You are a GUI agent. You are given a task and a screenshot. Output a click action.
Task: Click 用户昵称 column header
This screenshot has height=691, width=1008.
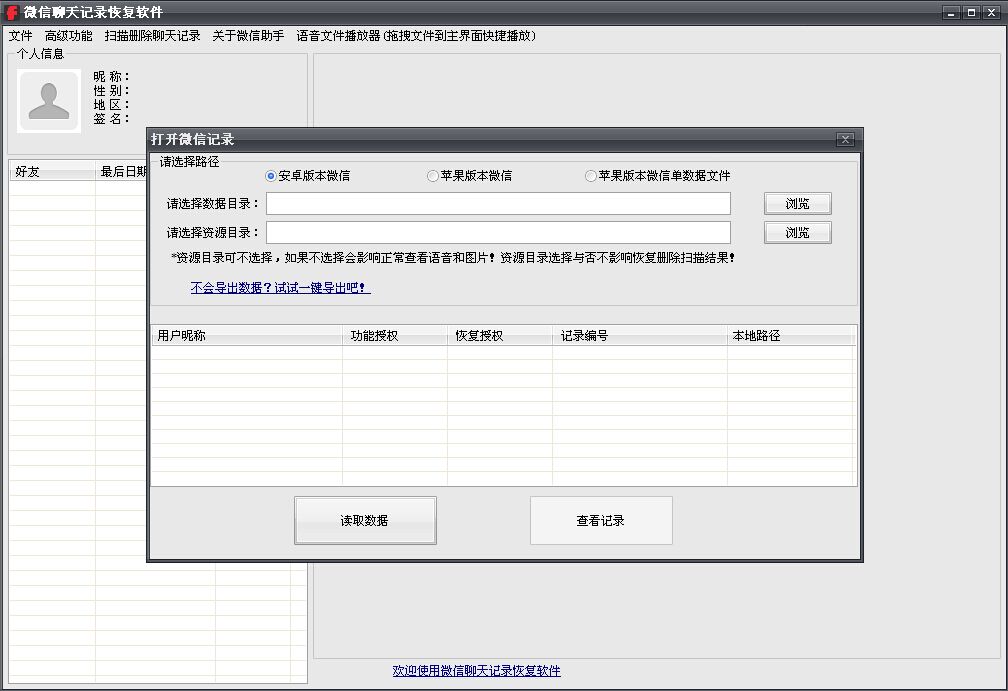point(247,336)
